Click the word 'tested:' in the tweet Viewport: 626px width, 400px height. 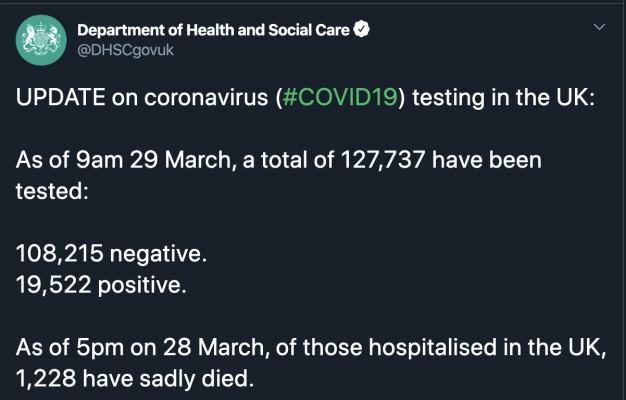52,191
